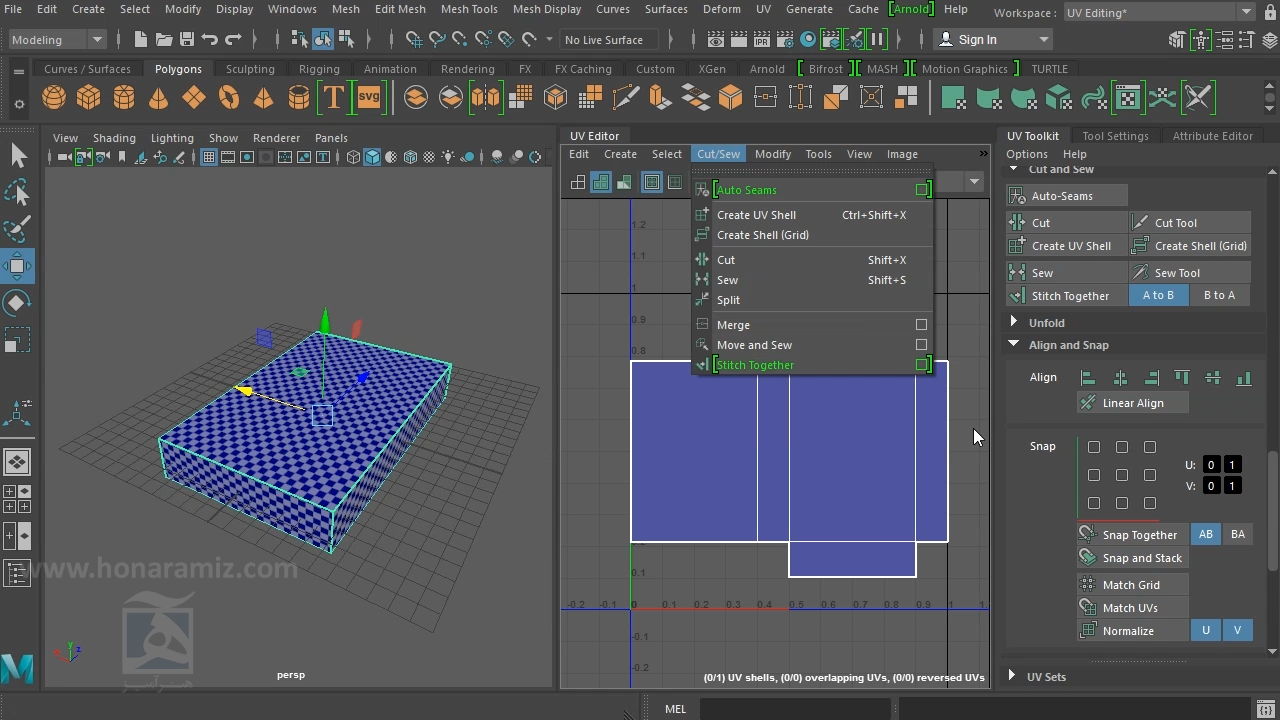This screenshot has height=720, width=1280.
Task: Select the B to A stitch direction
Action: tap(1219, 295)
